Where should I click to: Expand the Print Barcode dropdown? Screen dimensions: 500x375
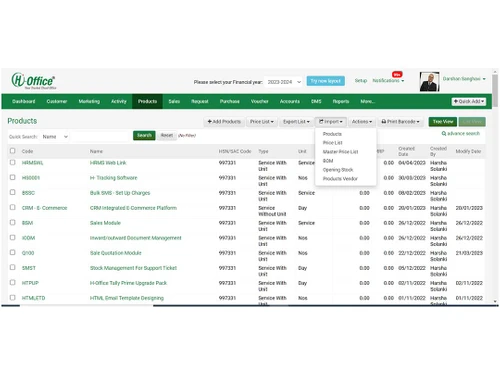pos(400,122)
